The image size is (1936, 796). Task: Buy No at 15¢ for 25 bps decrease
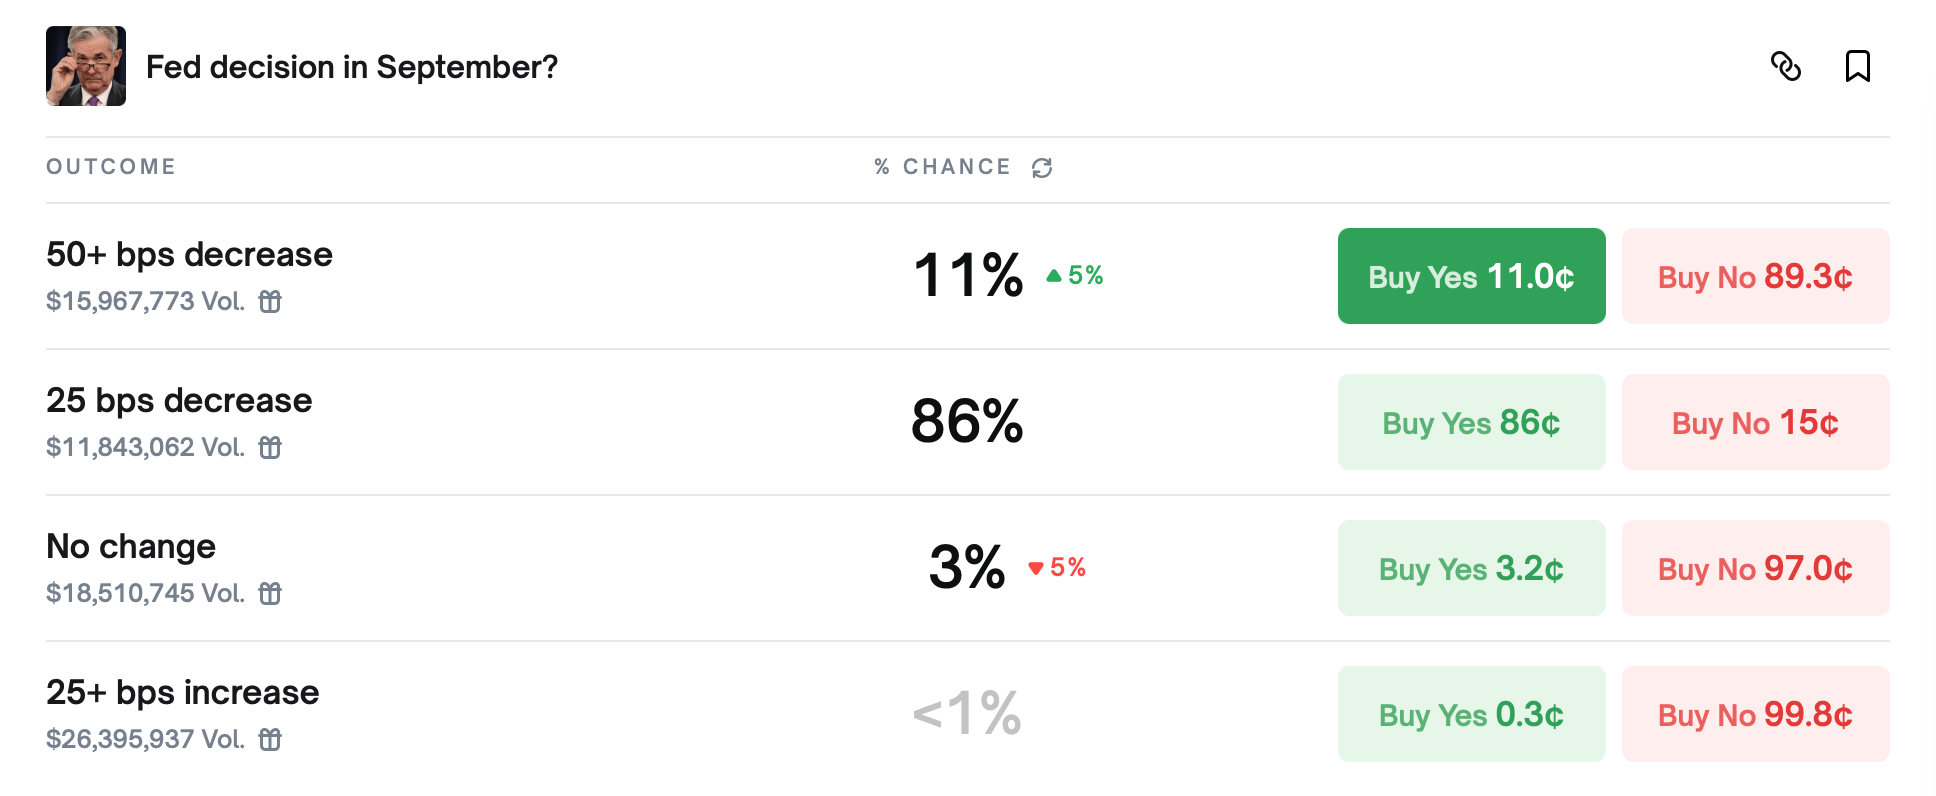[x=1755, y=422]
